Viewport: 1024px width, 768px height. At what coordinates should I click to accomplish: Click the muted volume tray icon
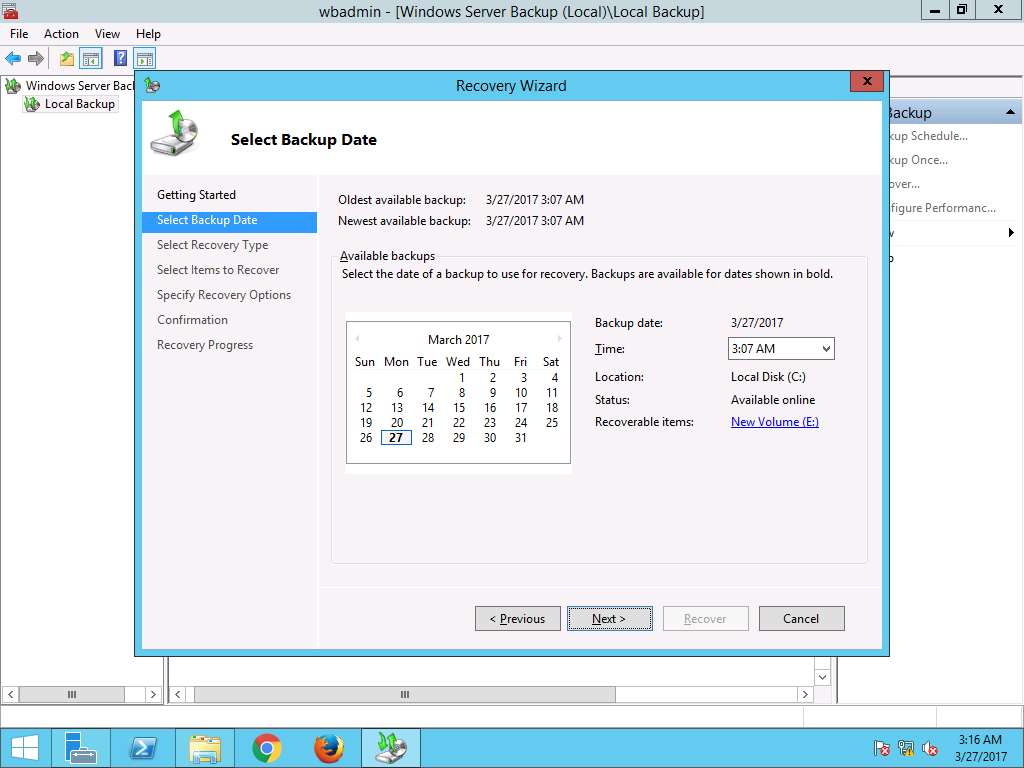click(930, 748)
